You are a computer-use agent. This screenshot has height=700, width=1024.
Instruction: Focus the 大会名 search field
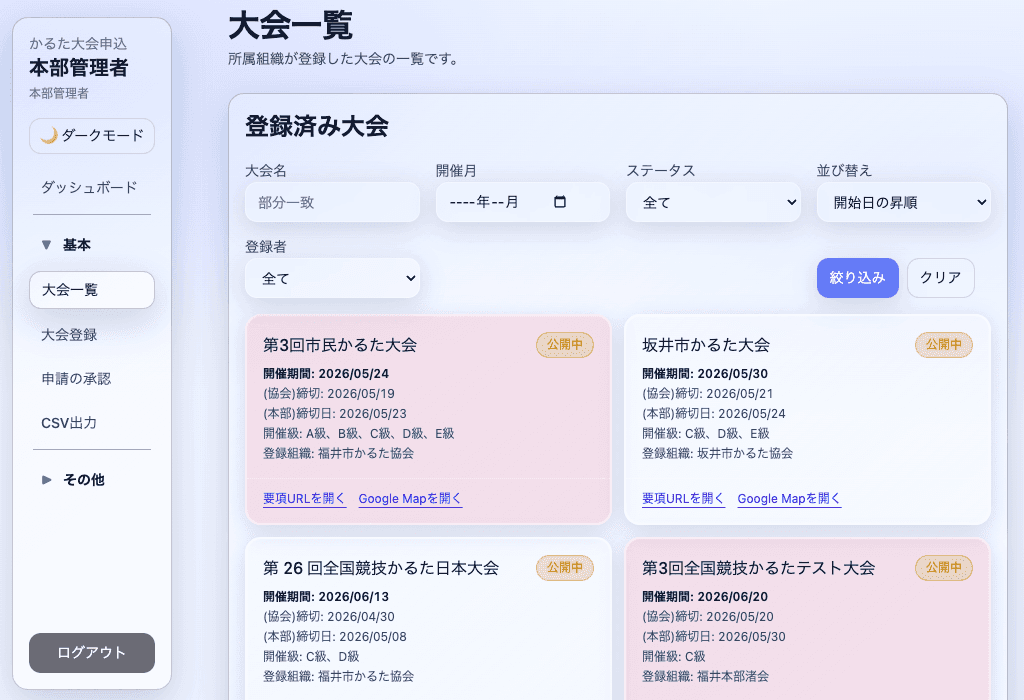[332, 202]
